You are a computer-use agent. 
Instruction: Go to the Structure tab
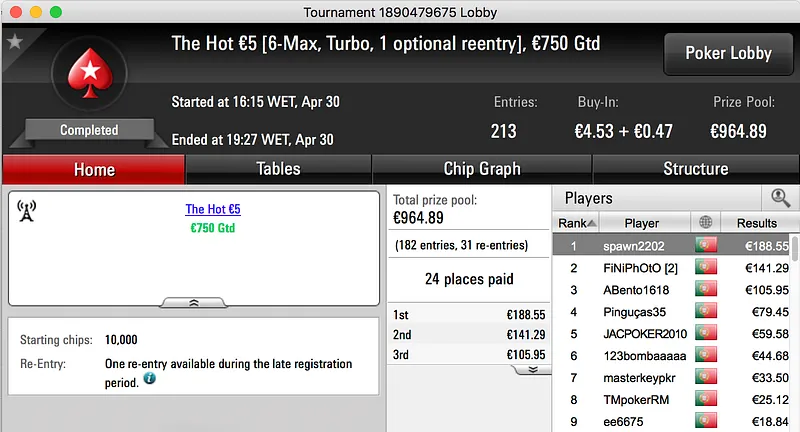[x=695, y=169]
